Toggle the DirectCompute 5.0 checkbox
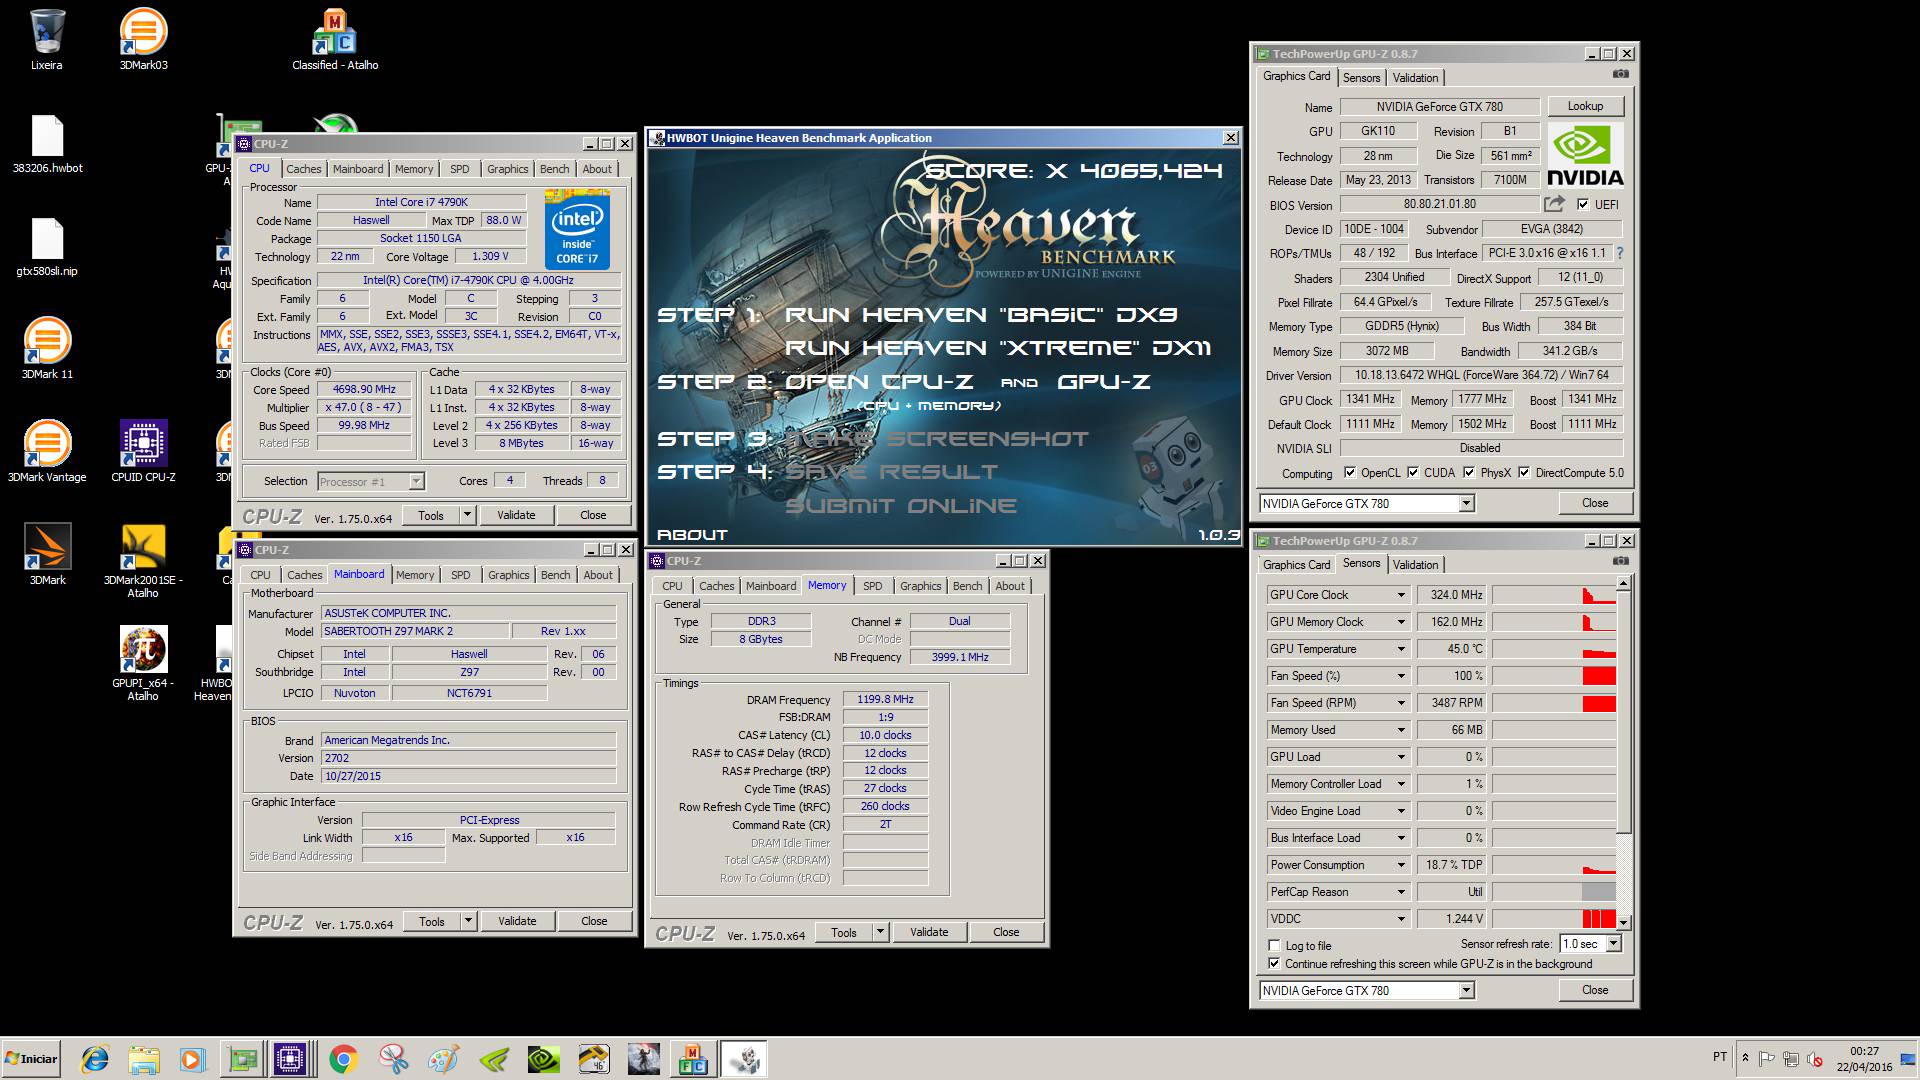Viewport: 1920px width, 1080px height. click(1524, 473)
